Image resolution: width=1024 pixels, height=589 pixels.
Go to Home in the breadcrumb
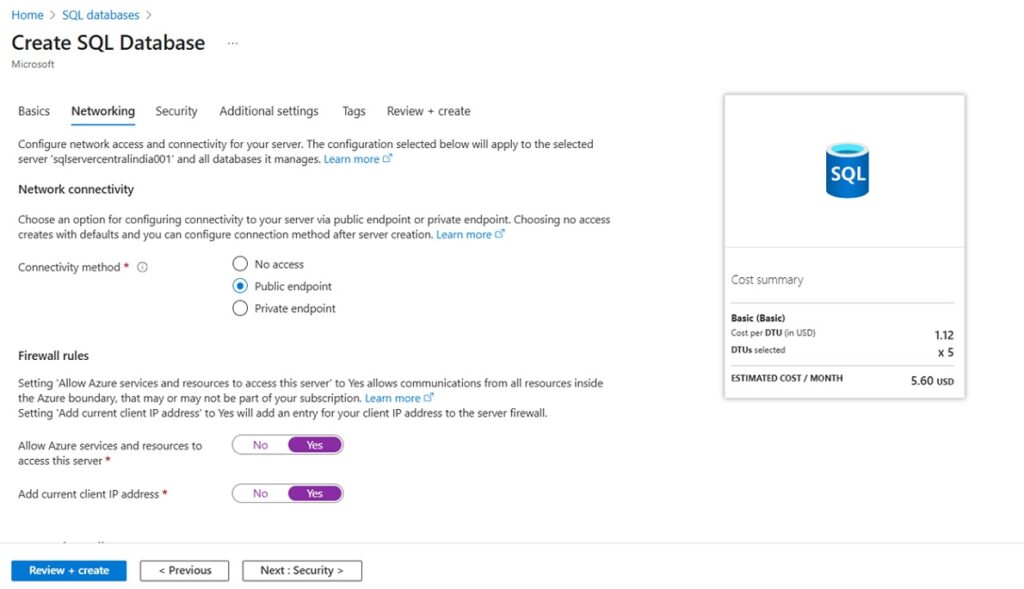click(x=27, y=15)
